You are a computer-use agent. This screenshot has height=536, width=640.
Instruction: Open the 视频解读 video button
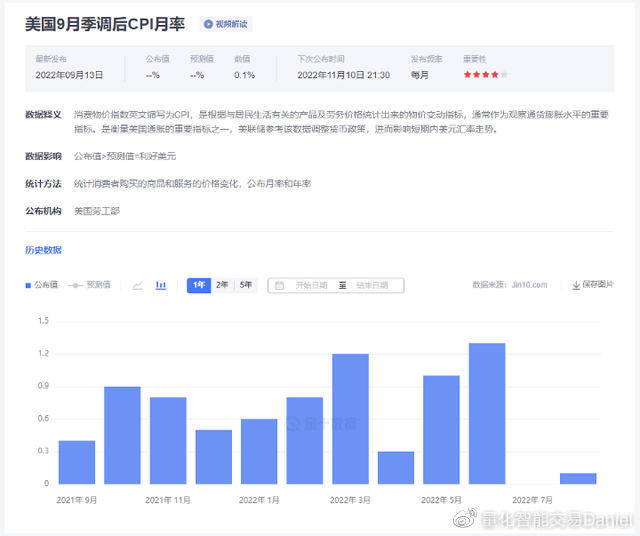[x=226, y=24]
